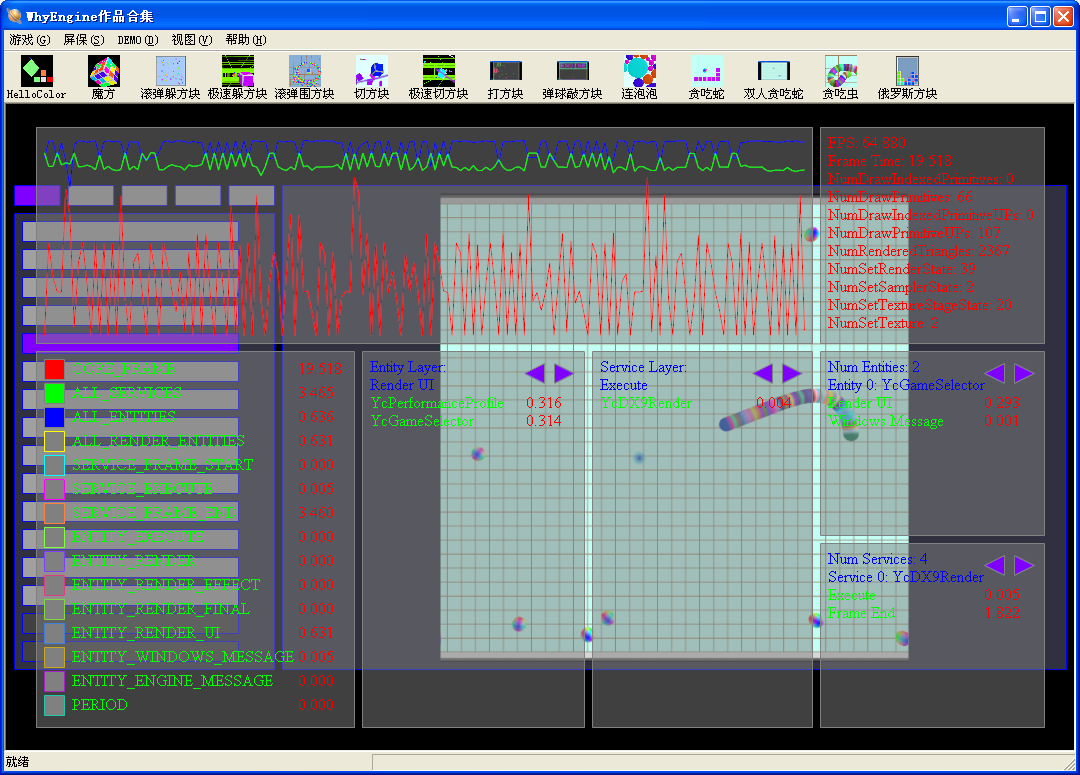1080x775 pixels.
Task: Click Num Services panel right arrow
Action: pyautogui.click(x=1024, y=565)
